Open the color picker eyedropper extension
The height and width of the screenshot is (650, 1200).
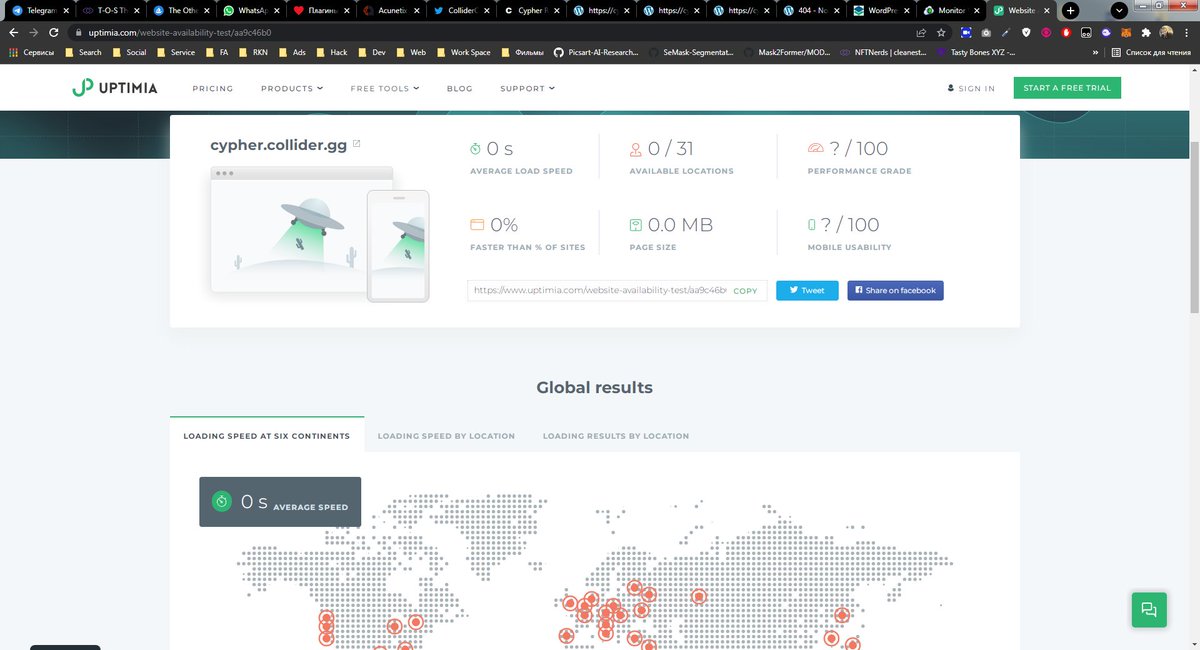(1006, 32)
